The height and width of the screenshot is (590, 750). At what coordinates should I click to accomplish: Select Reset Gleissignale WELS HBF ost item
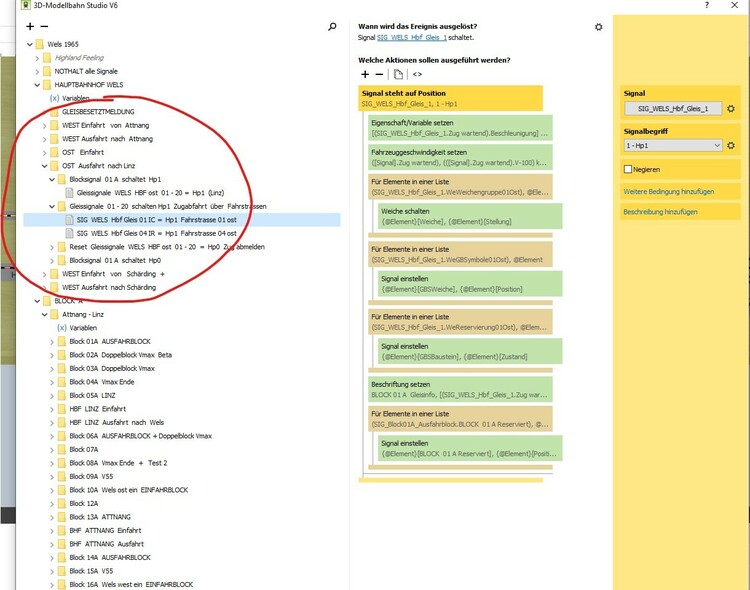(167, 247)
